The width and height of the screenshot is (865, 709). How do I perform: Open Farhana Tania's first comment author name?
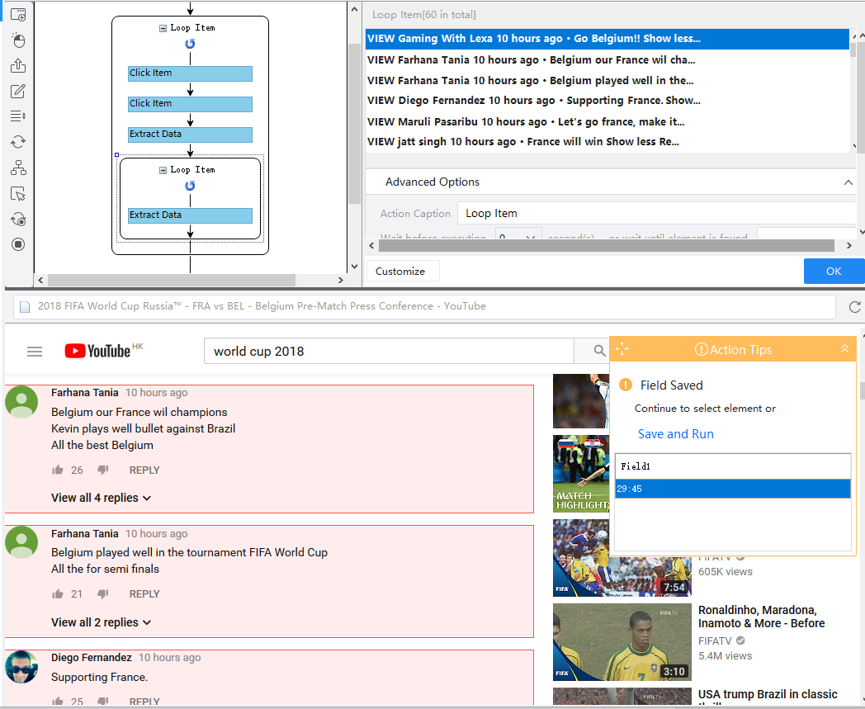coord(84,393)
